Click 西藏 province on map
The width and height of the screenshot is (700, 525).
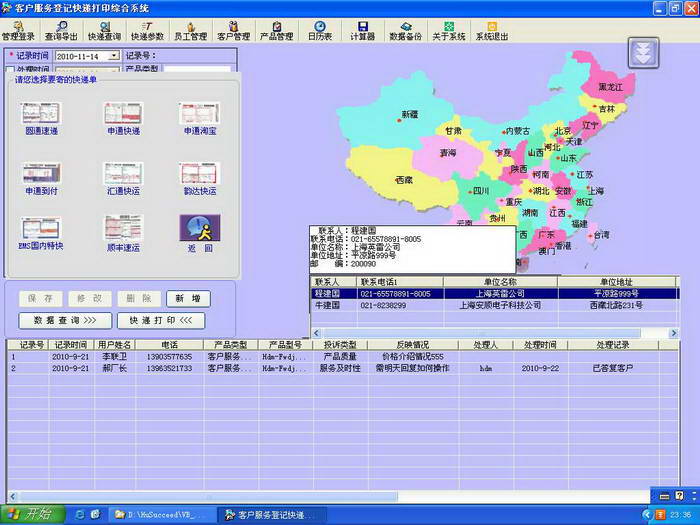coord(404,180)
